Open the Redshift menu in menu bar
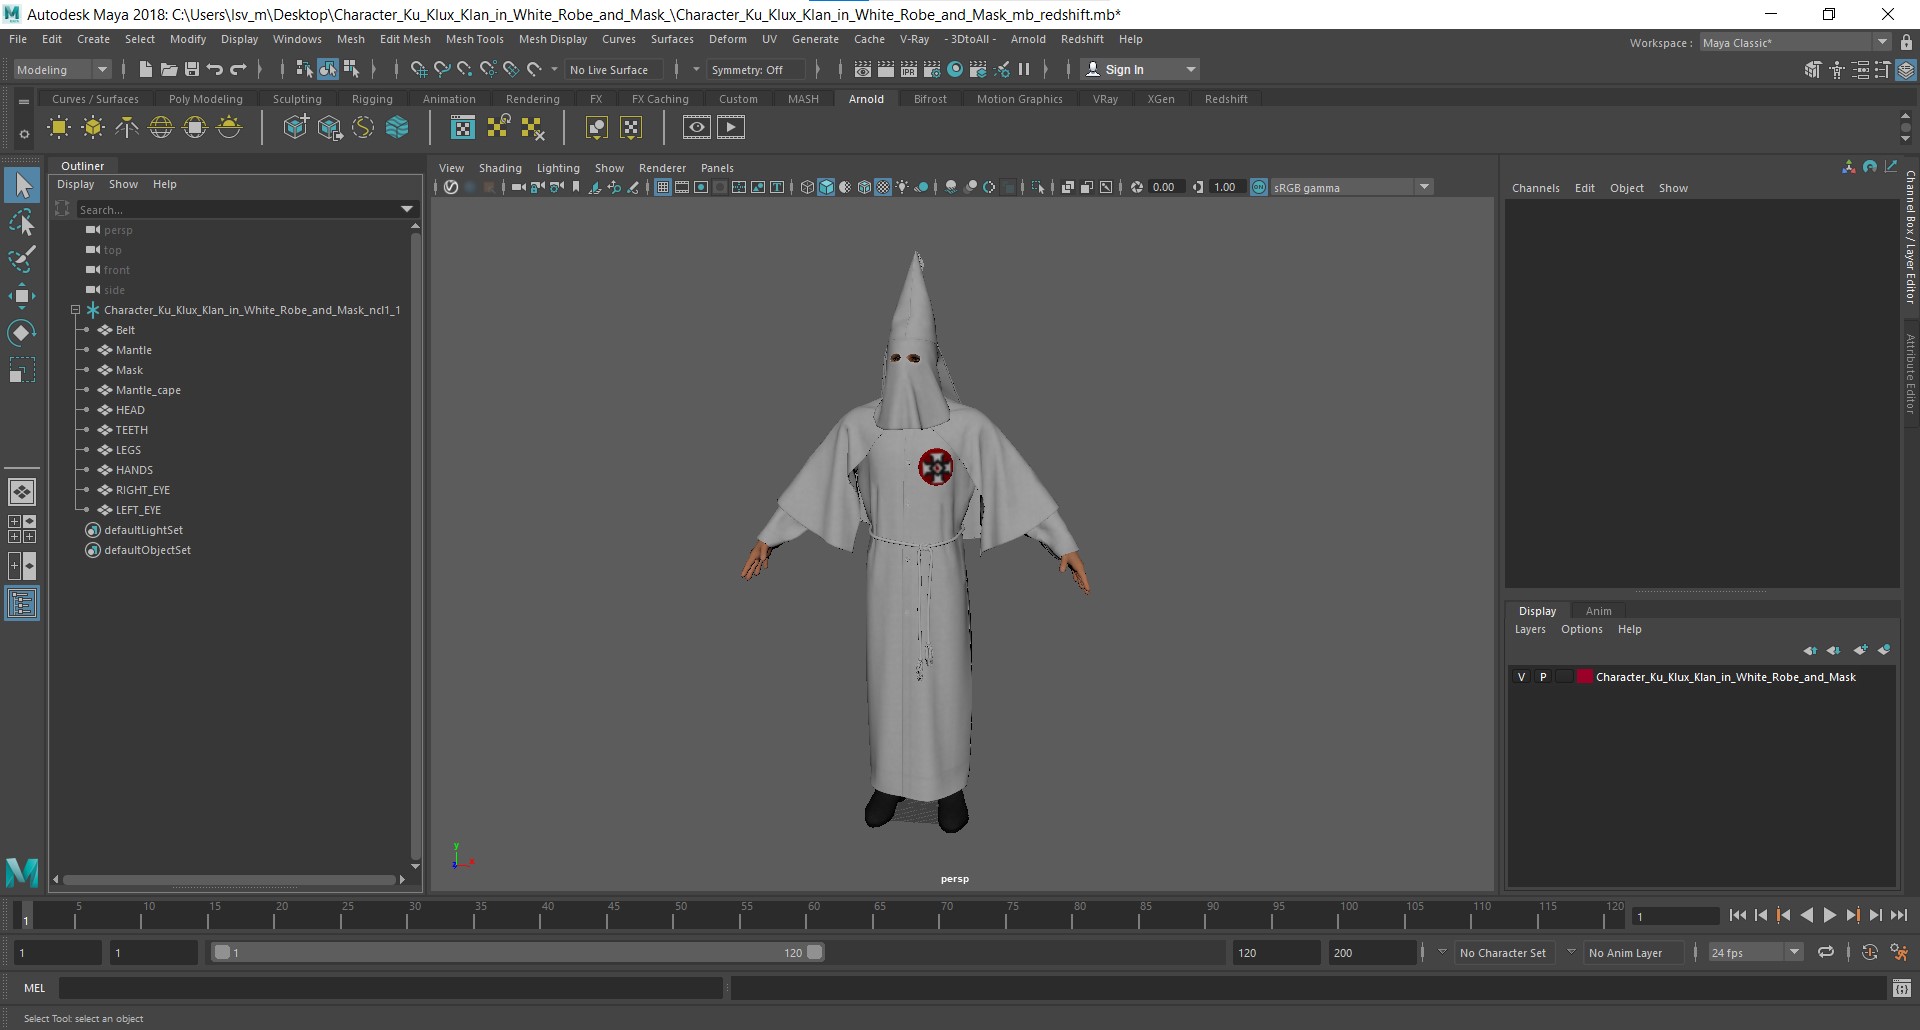This screenshot has height=1030, width=1920. (x=1082, y=39)
